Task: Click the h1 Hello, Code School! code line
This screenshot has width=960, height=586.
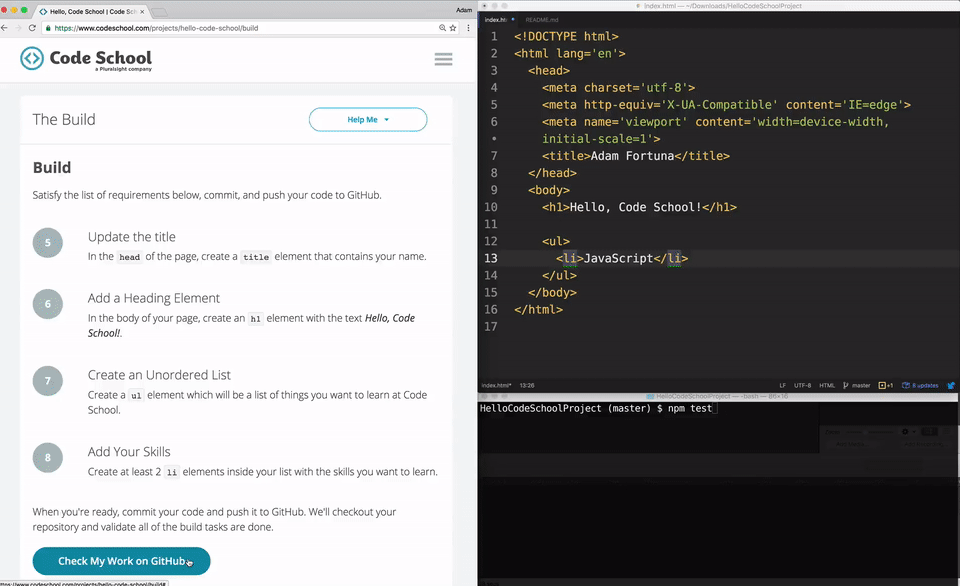Action: (x=639, y=207)
